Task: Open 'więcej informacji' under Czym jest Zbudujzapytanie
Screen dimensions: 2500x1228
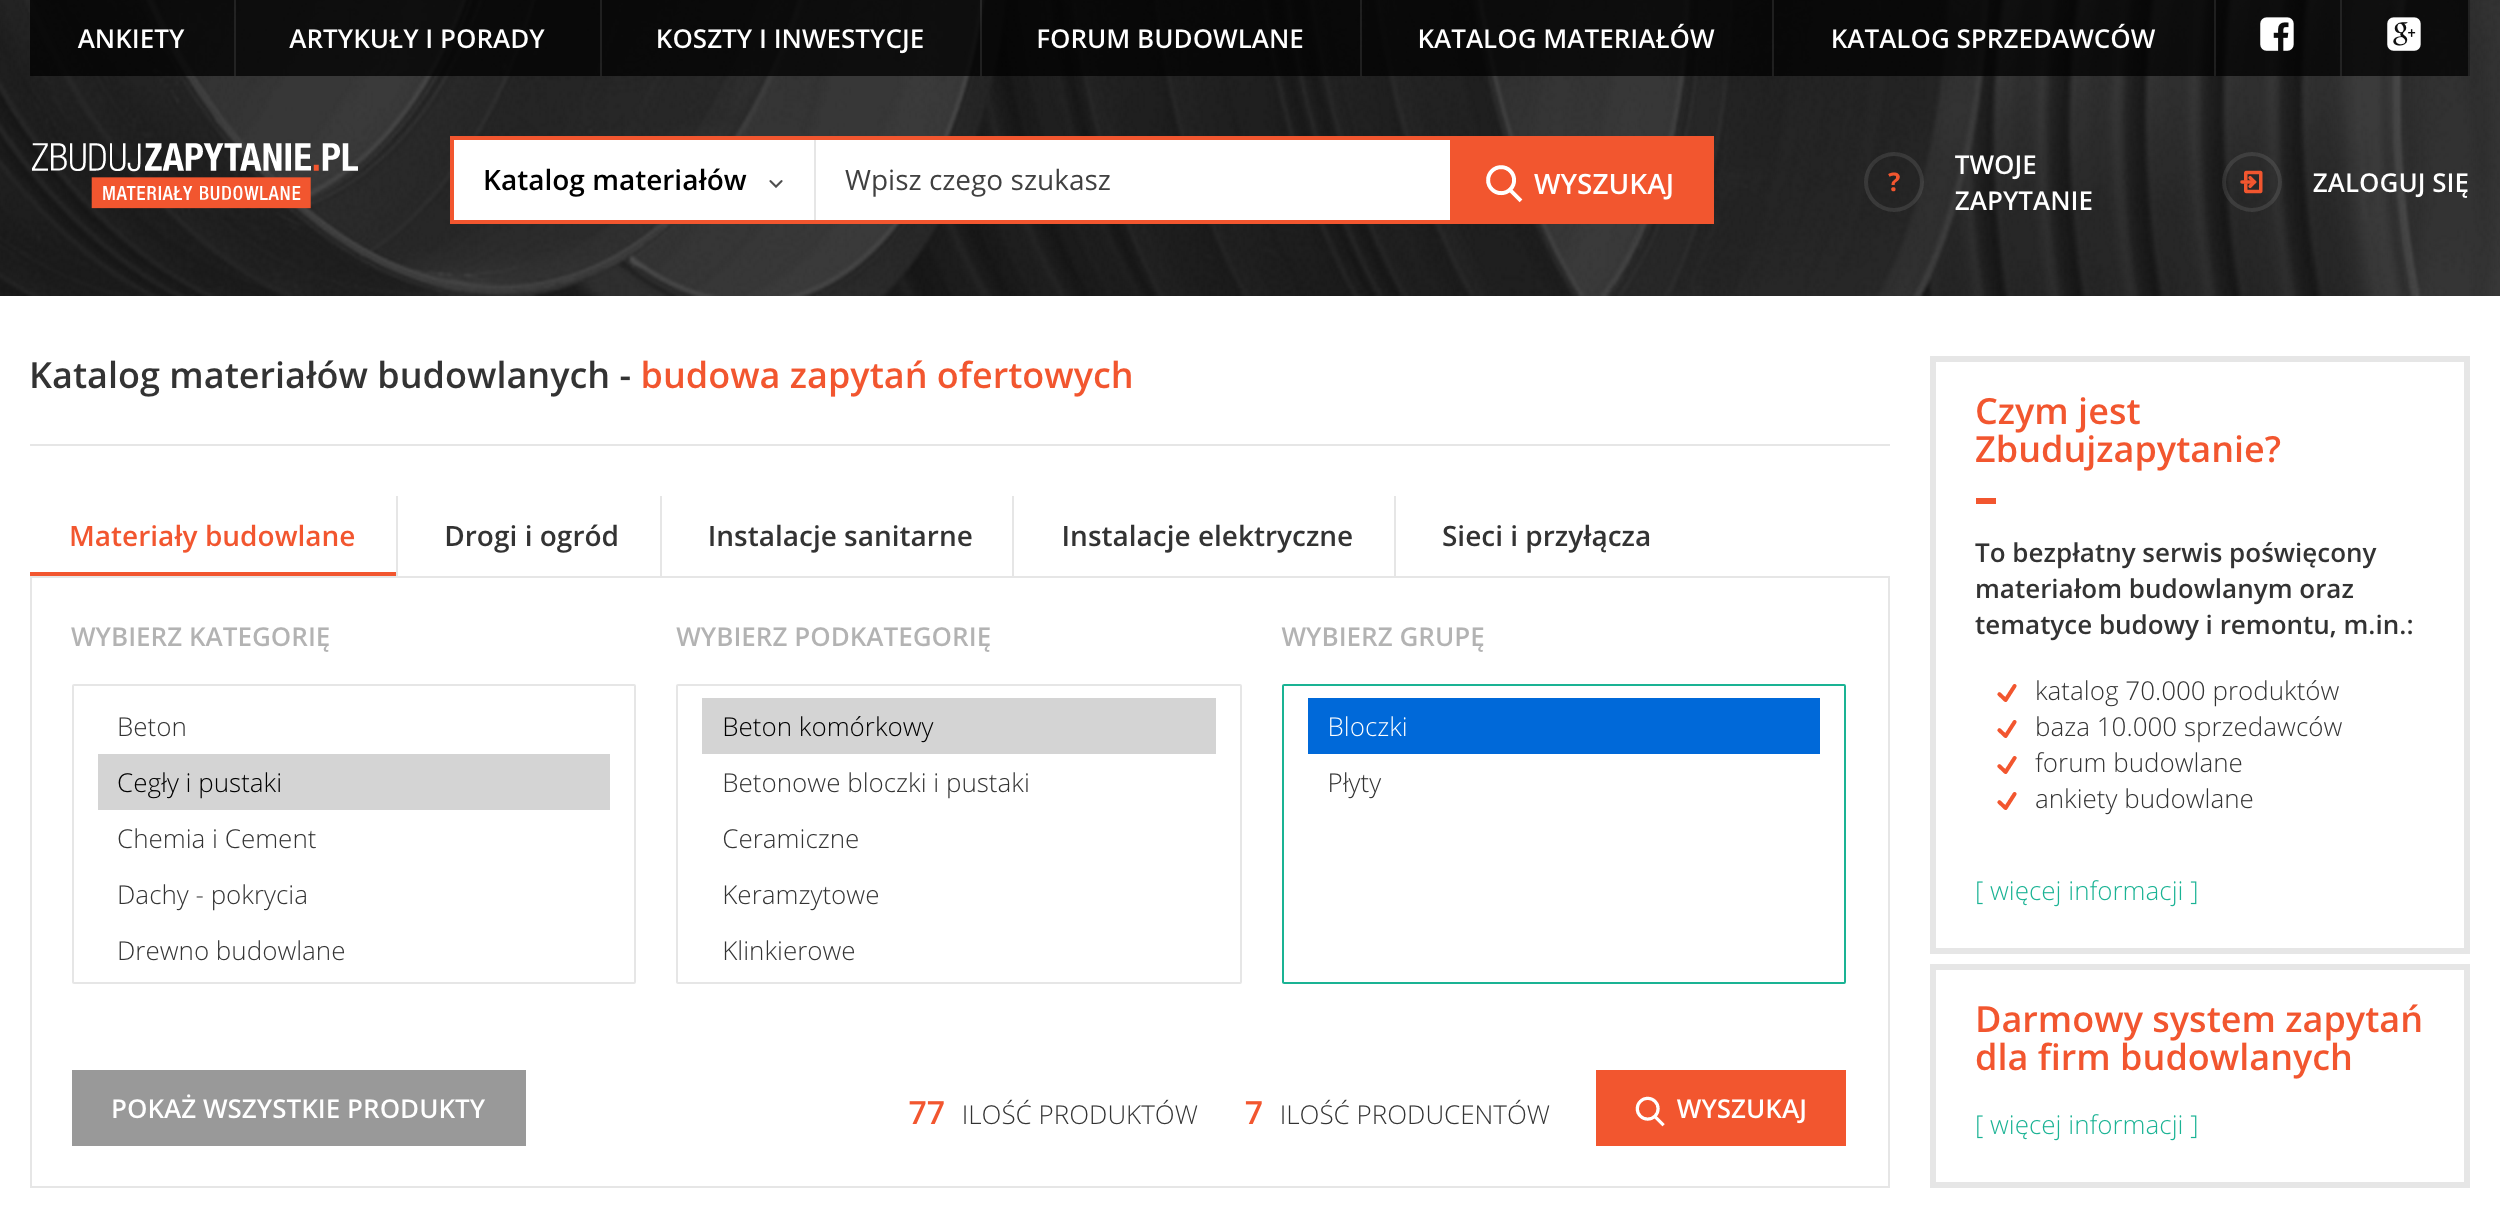Action: pos(2087,890)
